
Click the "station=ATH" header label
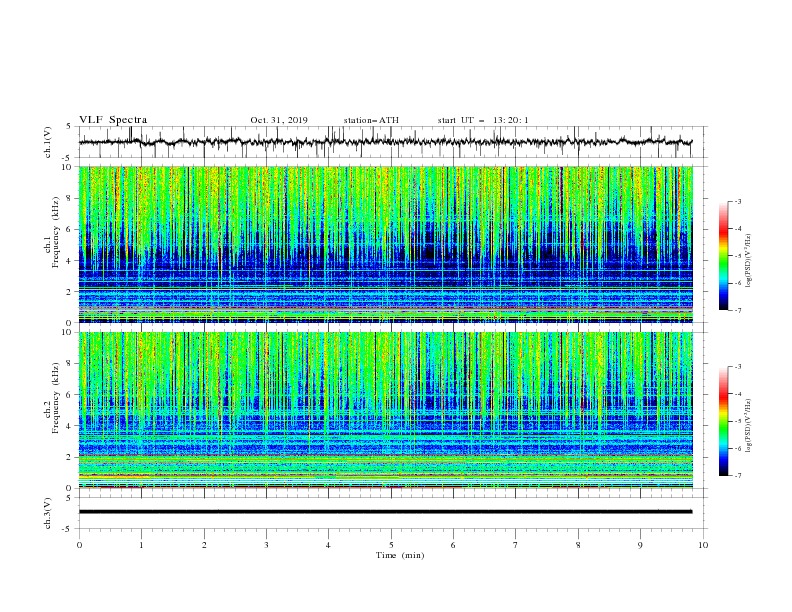[x=371, y=120]
